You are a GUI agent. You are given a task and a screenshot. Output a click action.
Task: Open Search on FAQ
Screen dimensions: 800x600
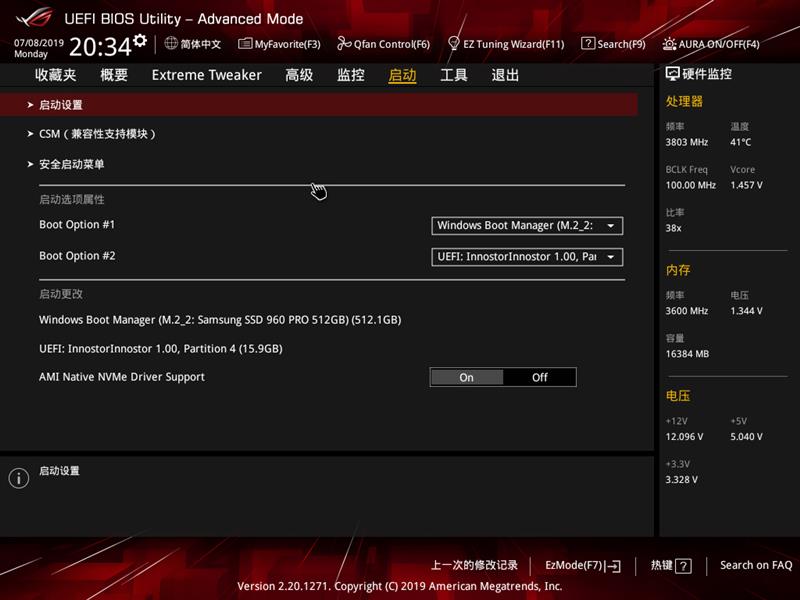point(755,565)
